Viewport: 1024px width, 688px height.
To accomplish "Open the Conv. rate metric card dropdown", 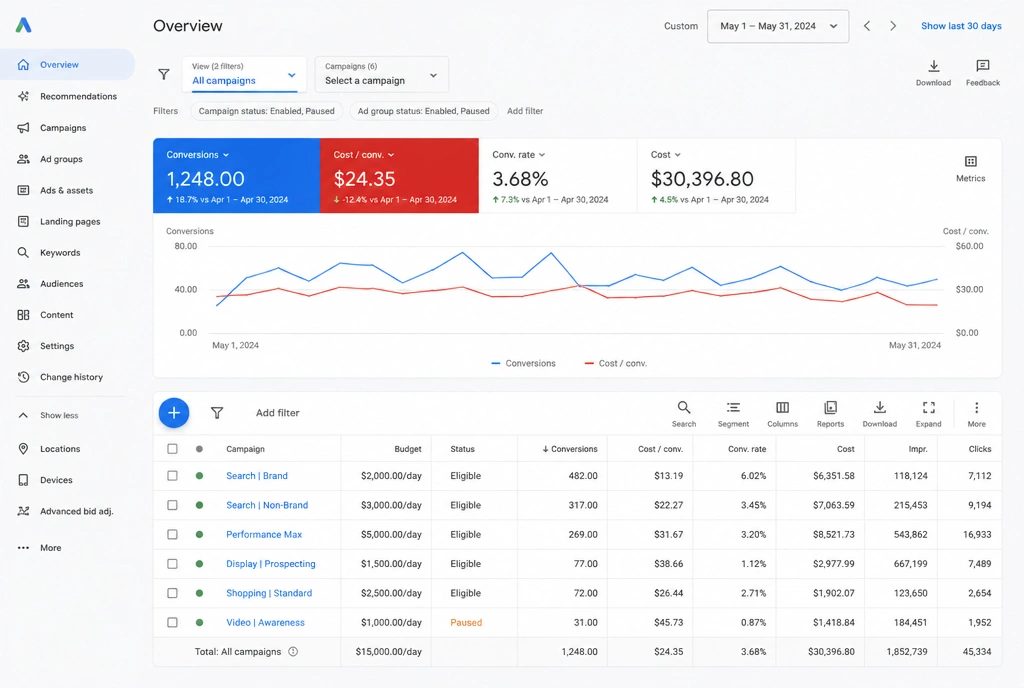I will 519,155.
